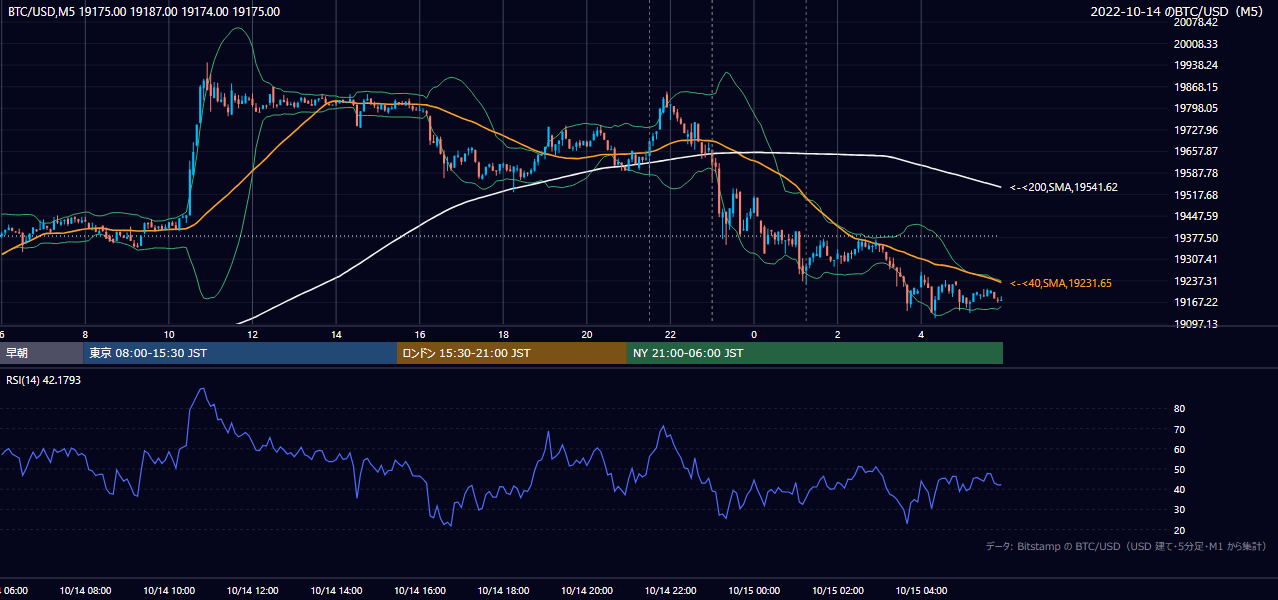
Task: Click hour label 20 under price chart
Action: coord(587,334)
